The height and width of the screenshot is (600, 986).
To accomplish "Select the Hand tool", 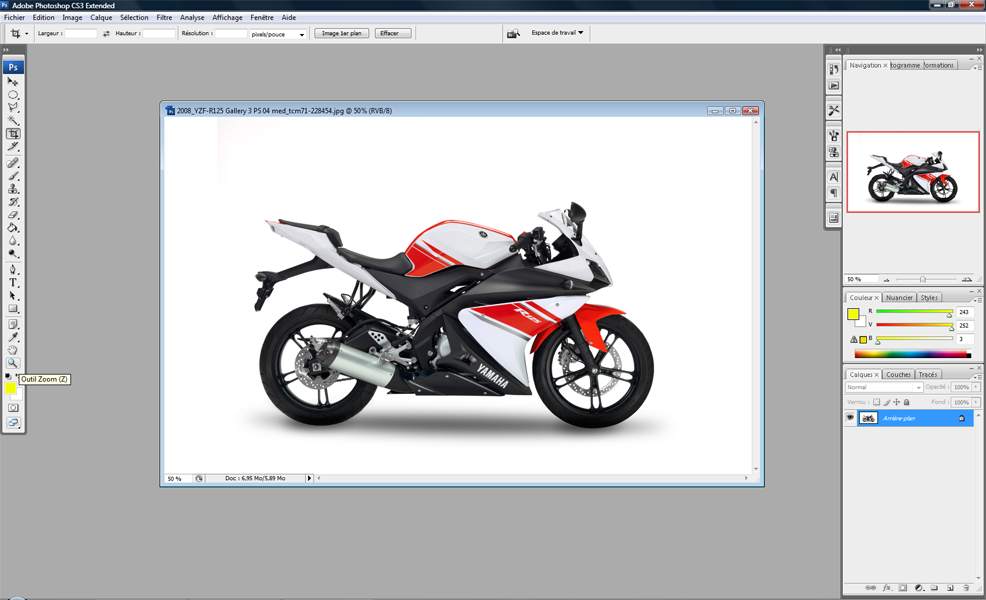I will pos(13,350).
